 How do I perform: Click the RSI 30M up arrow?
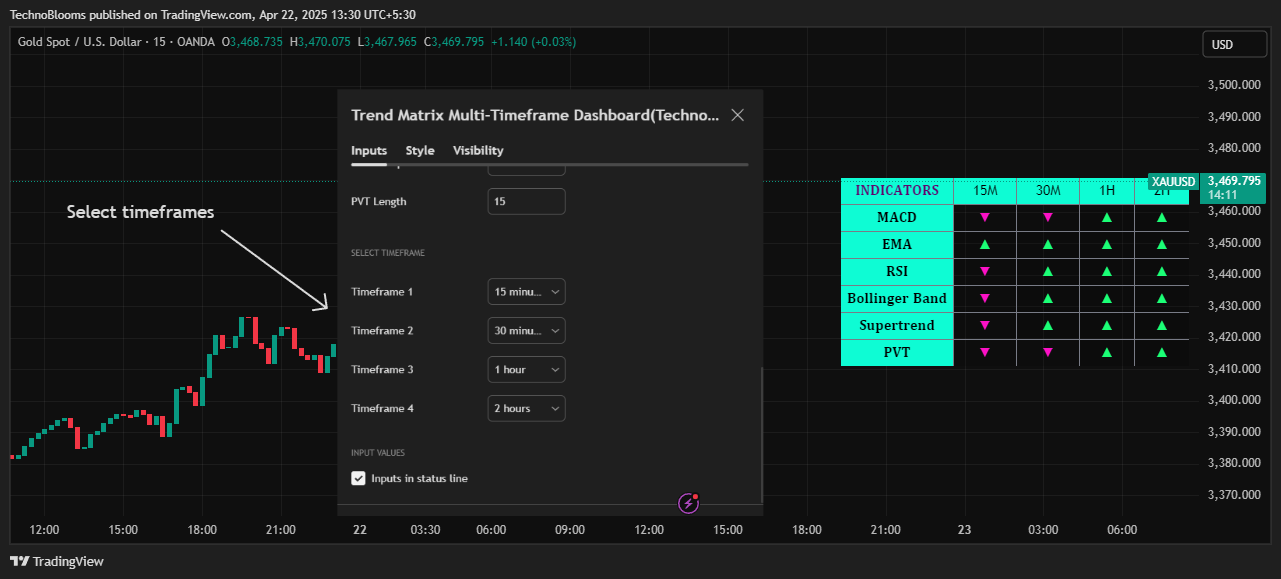1048,271
